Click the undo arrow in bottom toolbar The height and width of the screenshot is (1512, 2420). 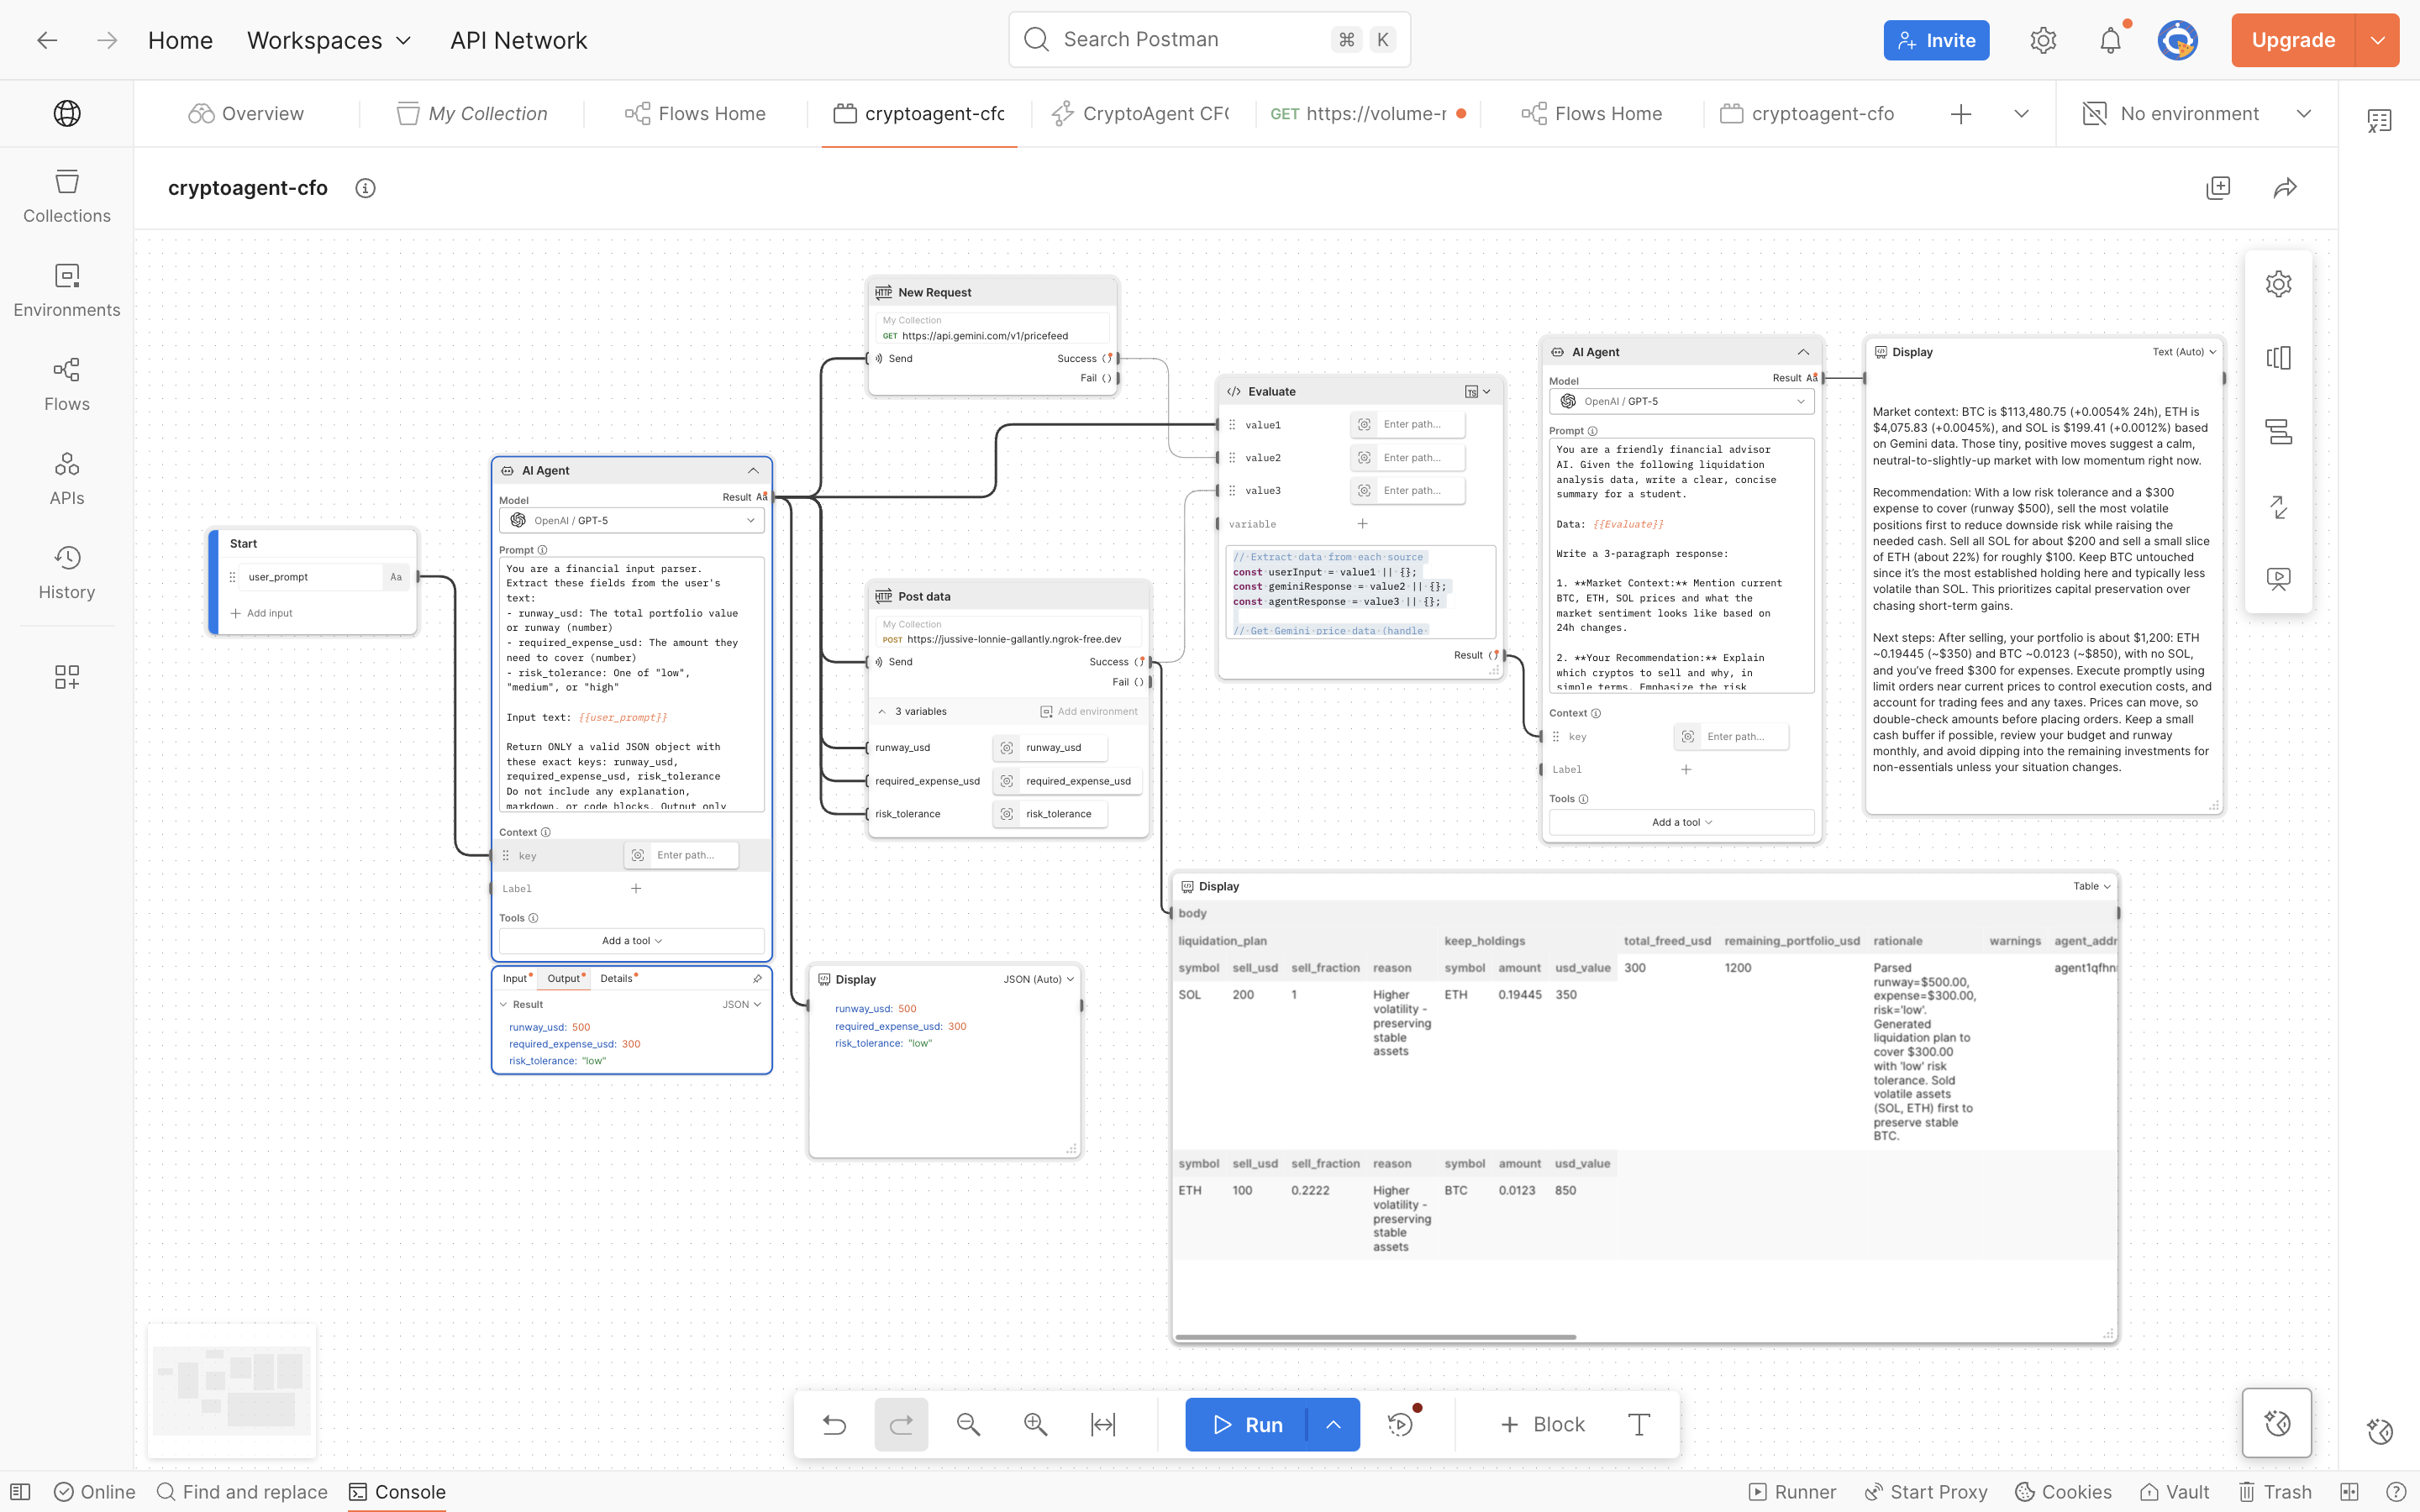coord(834,1424)
